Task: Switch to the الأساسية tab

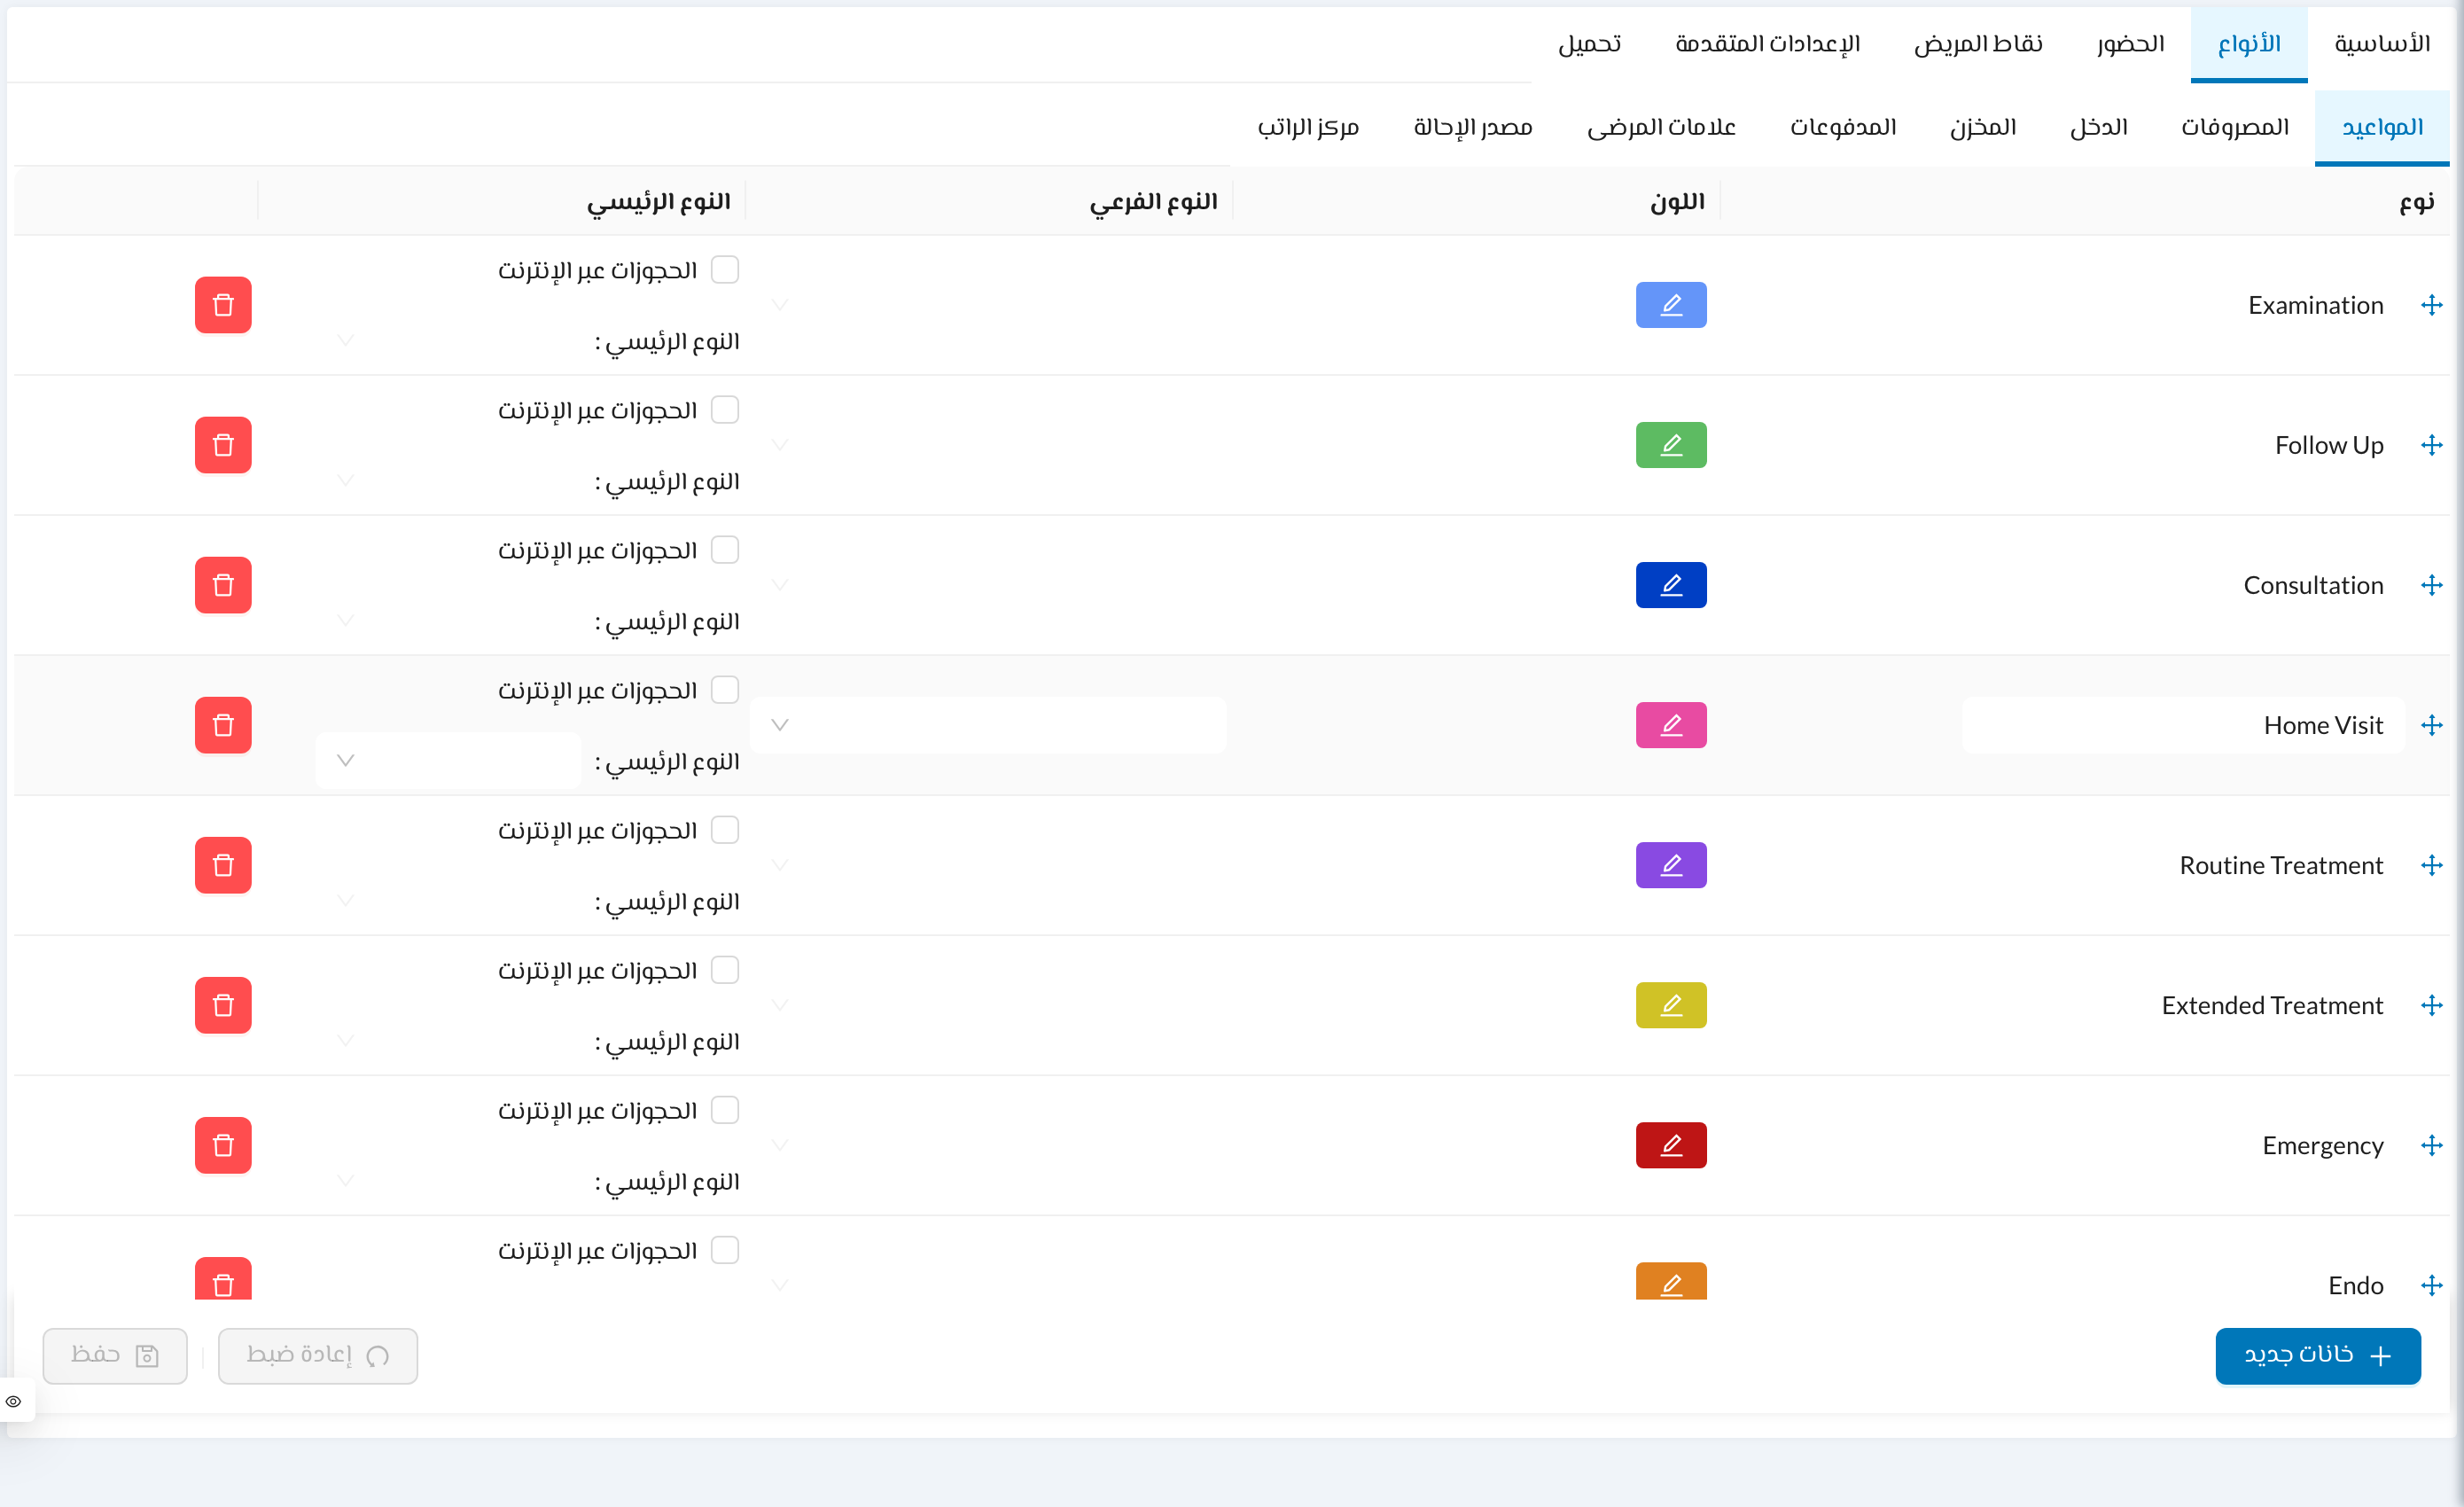Action: pyautogui.click(x=2382, y=44)
